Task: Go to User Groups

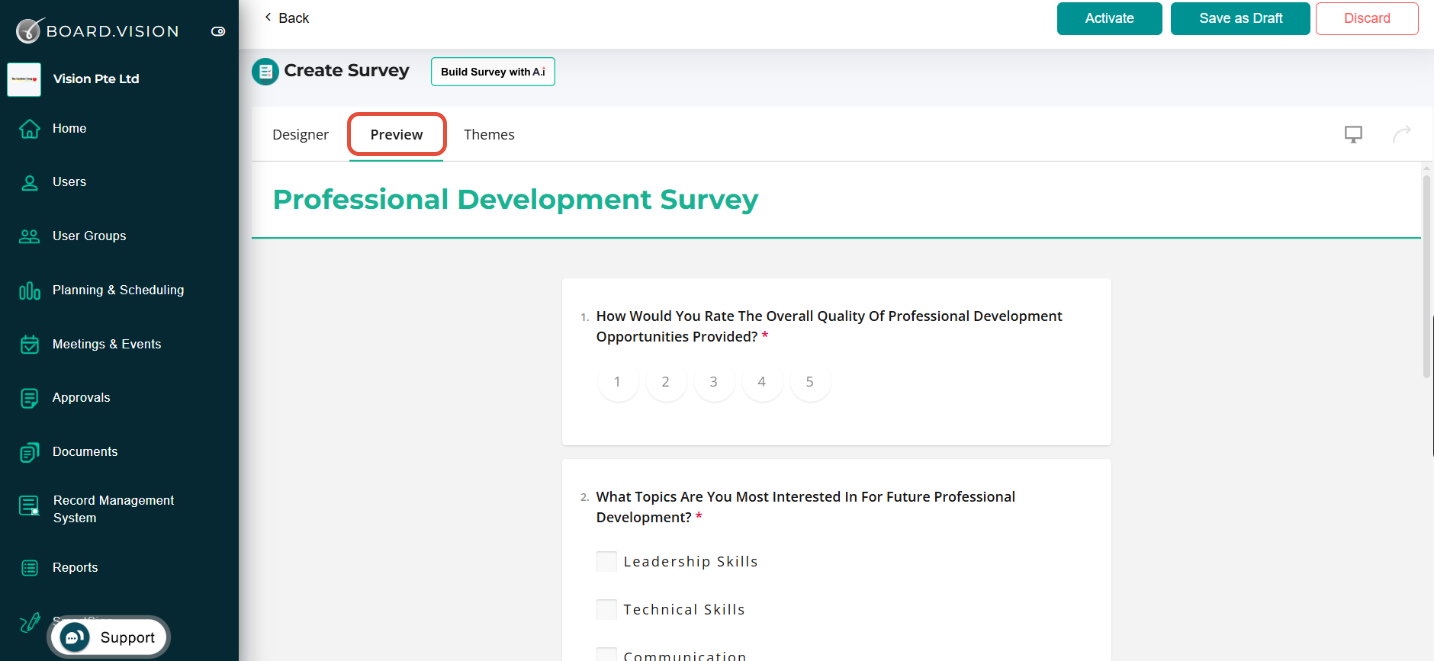Action: (89, 236)
